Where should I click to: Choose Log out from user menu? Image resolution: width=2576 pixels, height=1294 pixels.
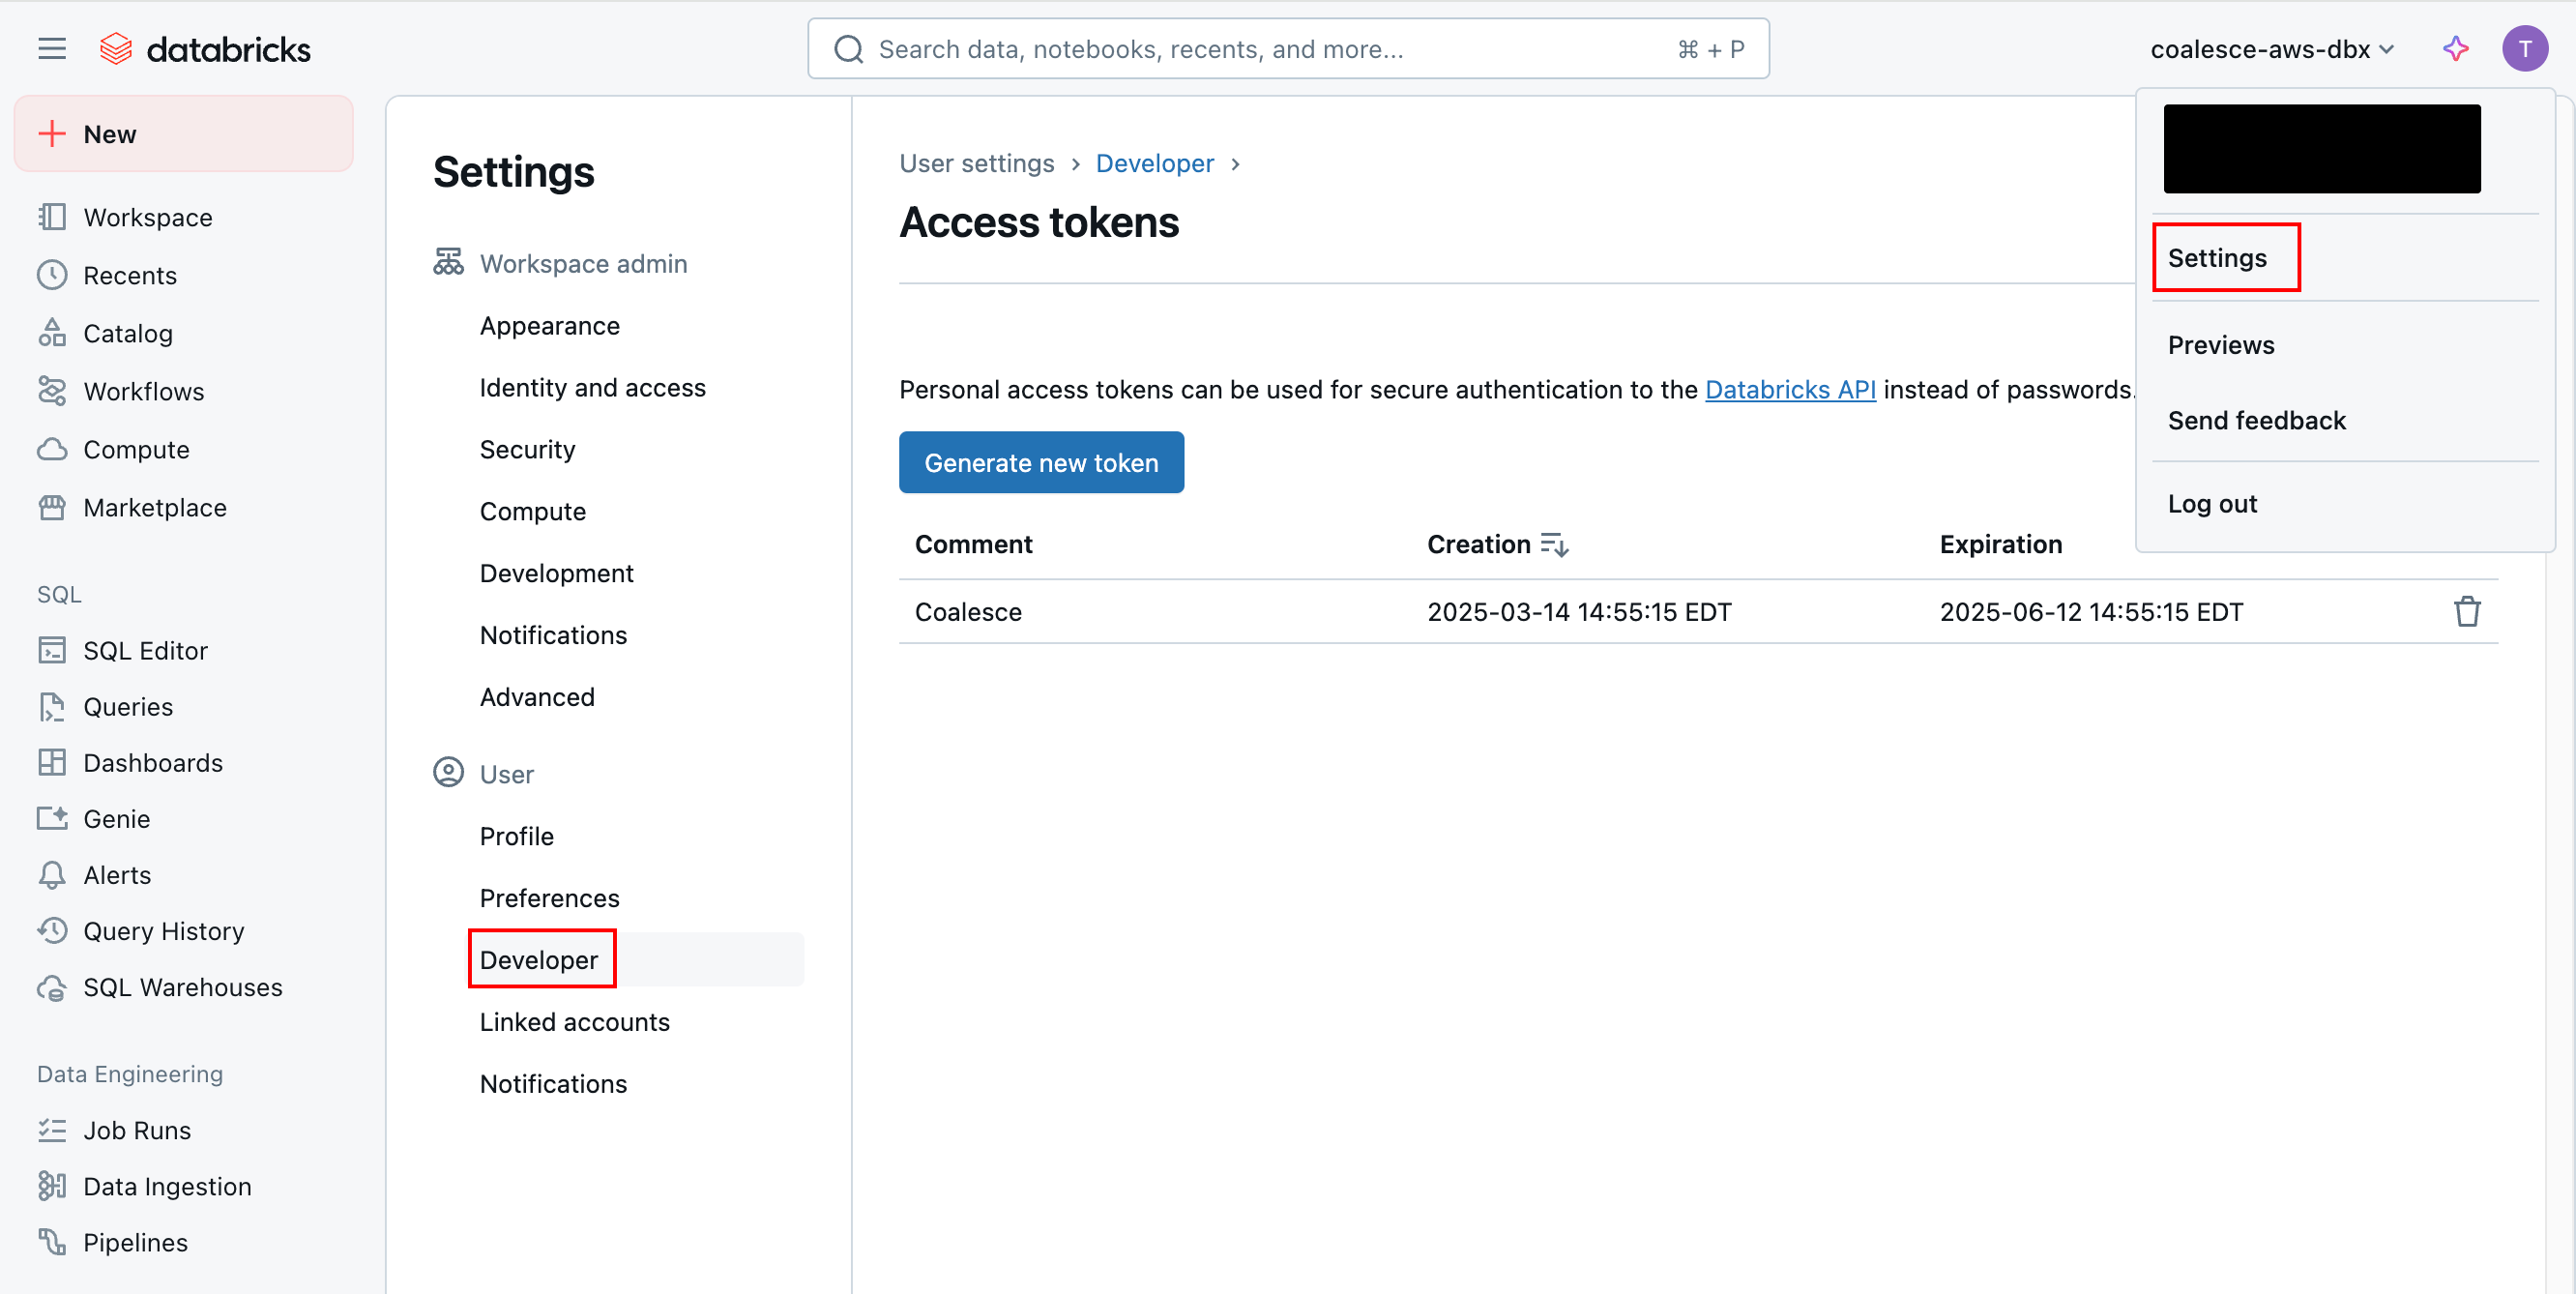(x=2211, y=503)
